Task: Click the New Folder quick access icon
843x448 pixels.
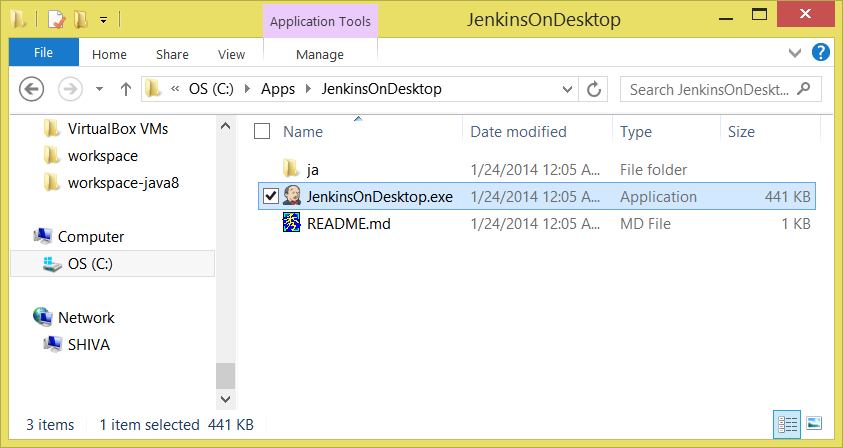Action: coord(81,20)
